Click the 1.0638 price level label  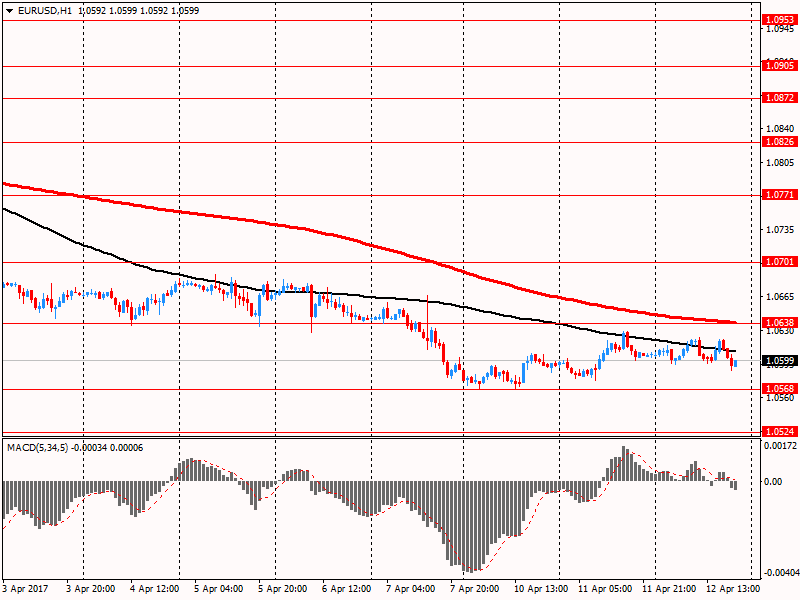(779, 322)
